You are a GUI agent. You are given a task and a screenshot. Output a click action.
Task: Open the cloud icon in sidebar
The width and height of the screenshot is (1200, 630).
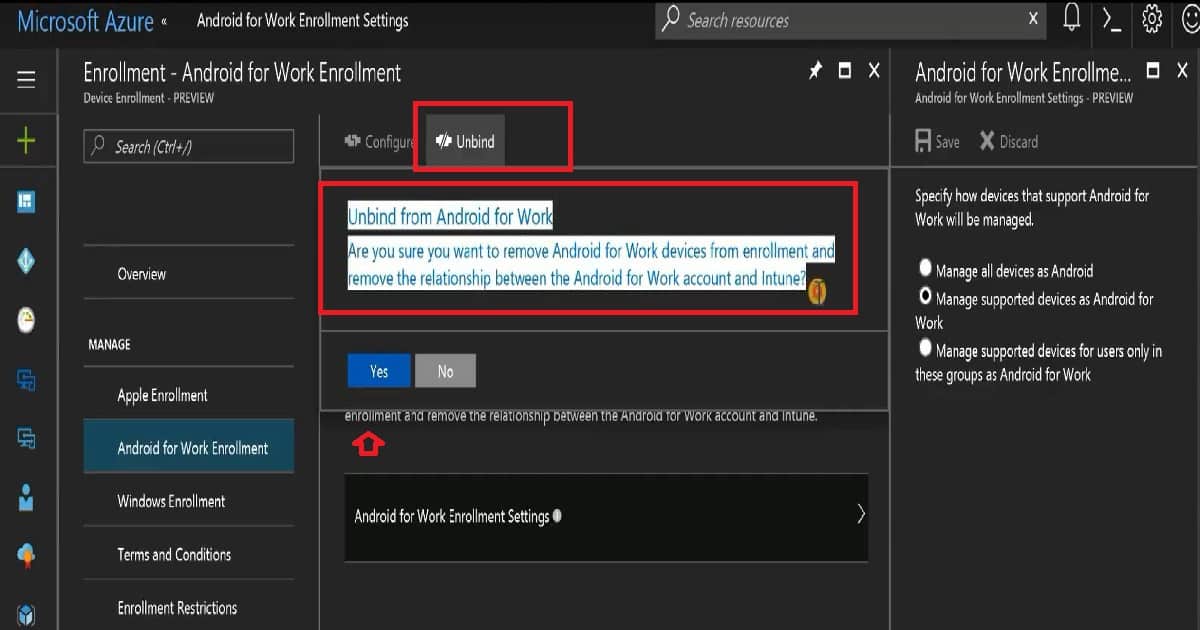(x=26, y=555)
